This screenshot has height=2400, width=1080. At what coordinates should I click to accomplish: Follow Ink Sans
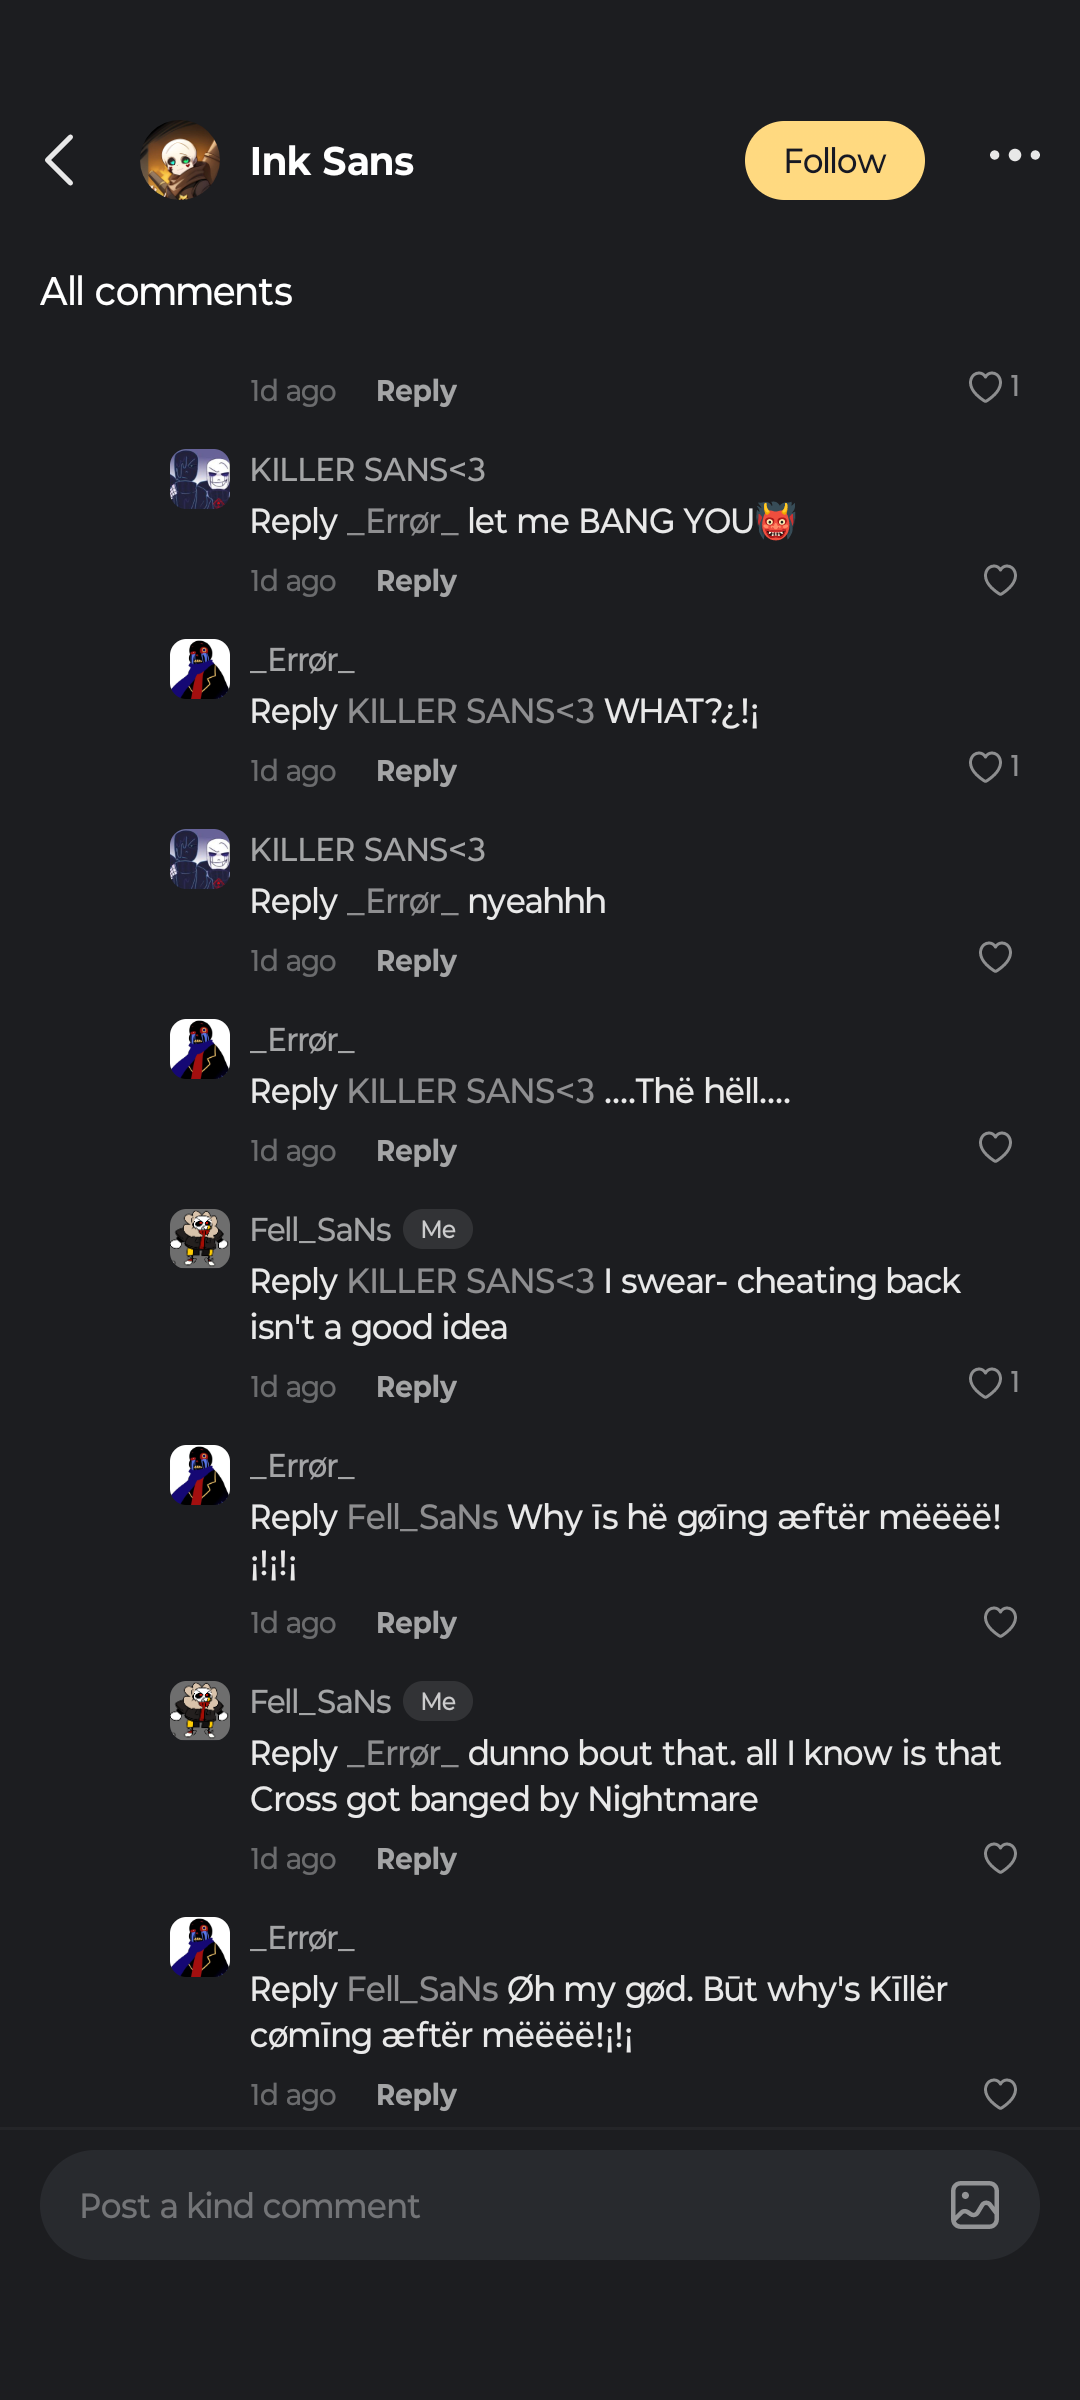(834, 161)
